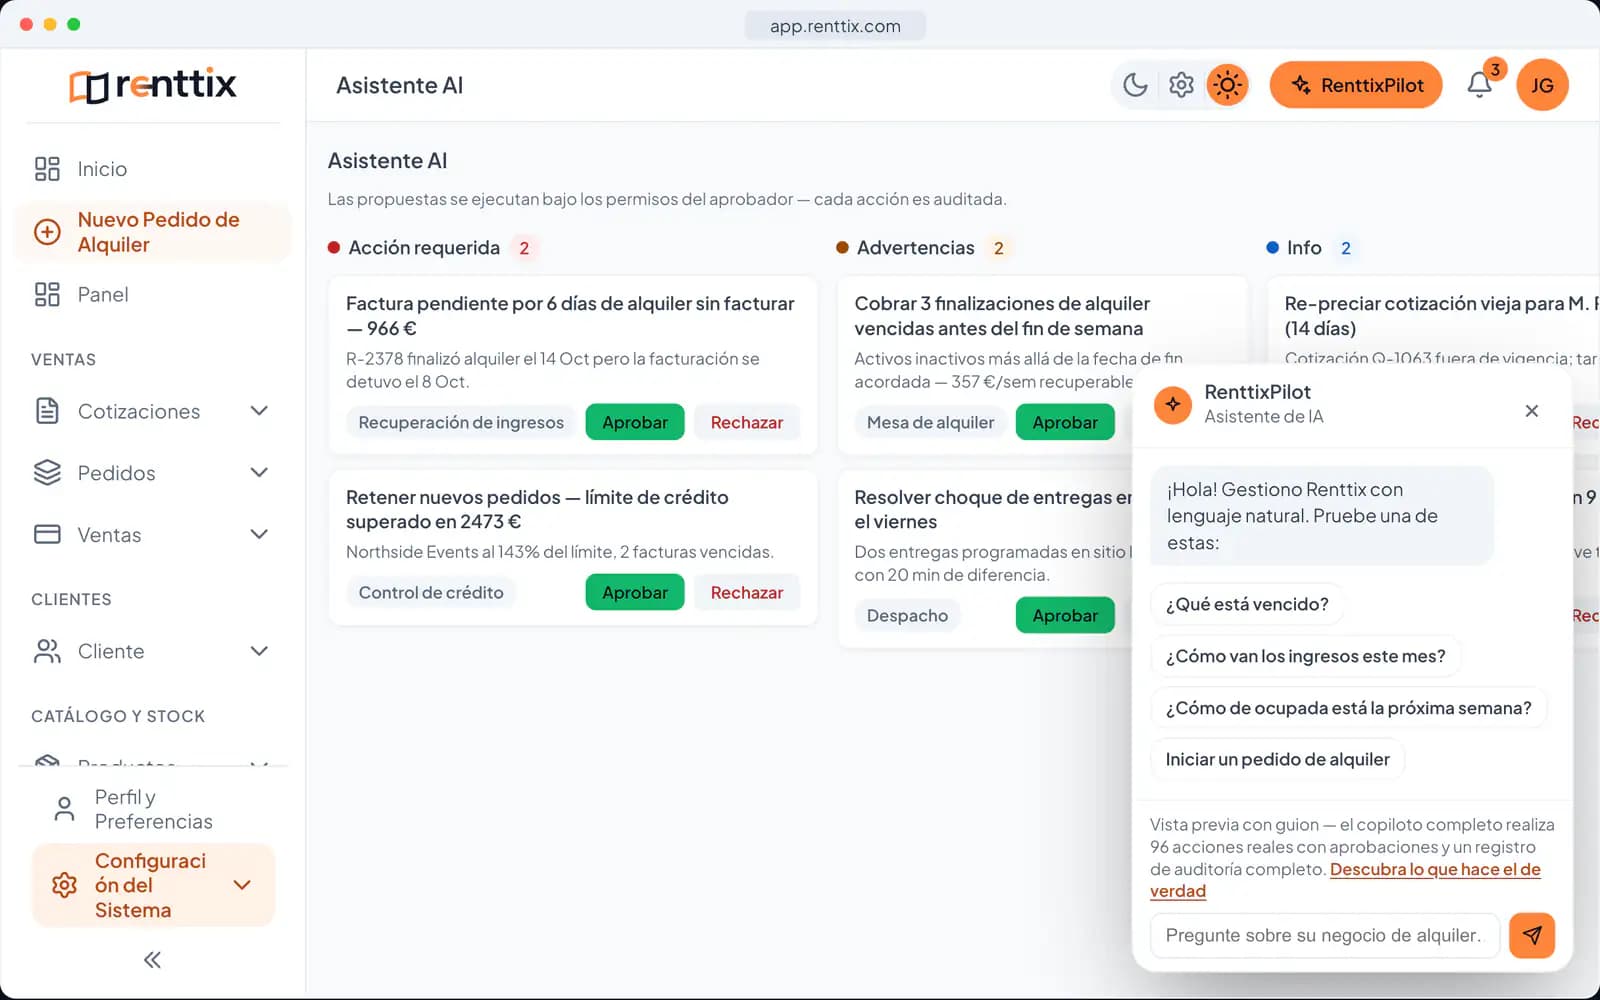Click the Ventas card icon
This screenshot has height=1000, width=1600.
pos(47,534)
